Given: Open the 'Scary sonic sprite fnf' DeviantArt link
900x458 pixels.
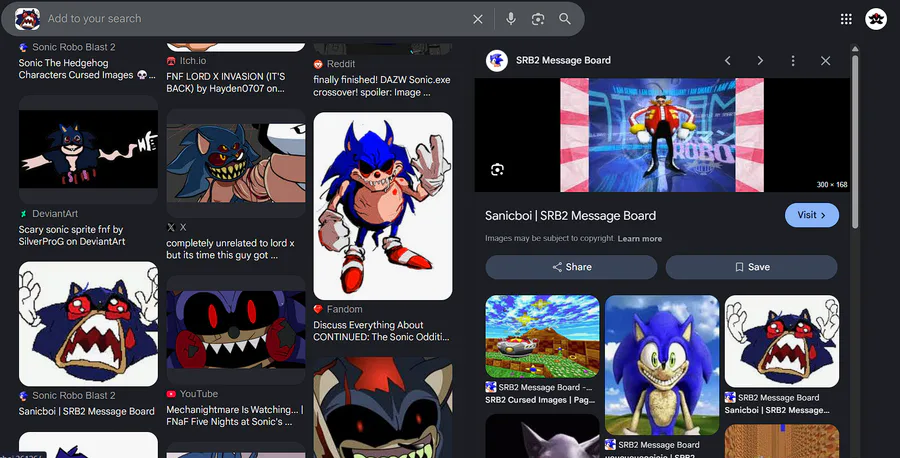Looking at the screenshot, I should [71, 235].
